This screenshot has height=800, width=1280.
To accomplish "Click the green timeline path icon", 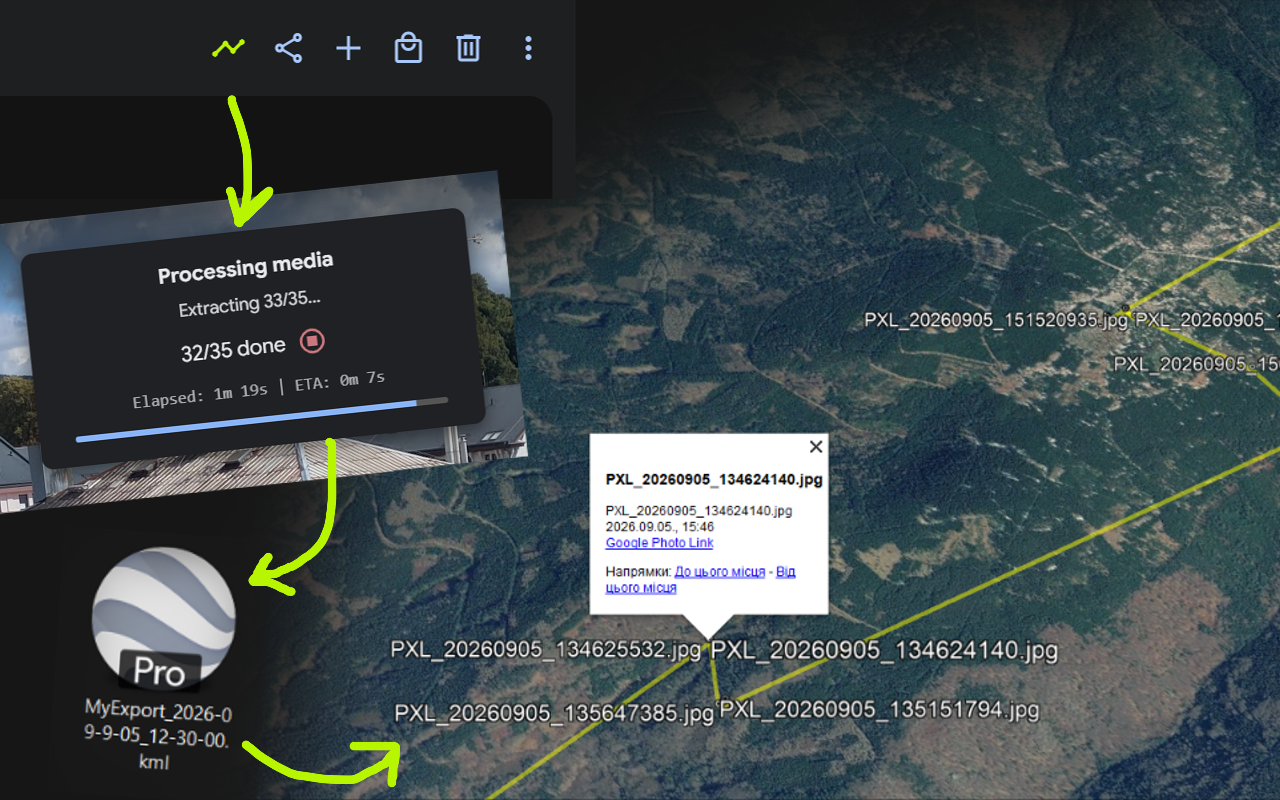I will [x=228, y=47].
